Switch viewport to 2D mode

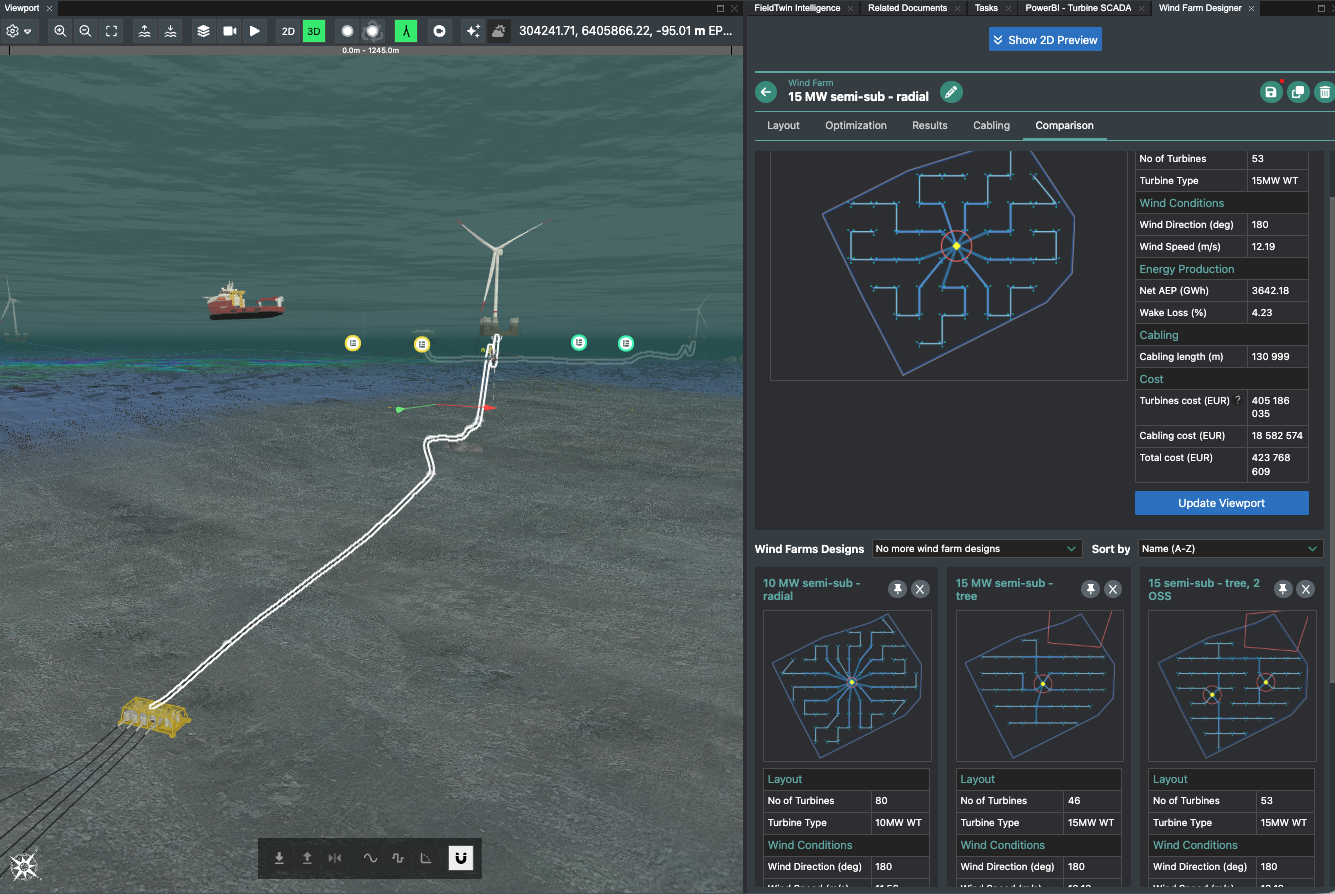[x=288, y=31]
